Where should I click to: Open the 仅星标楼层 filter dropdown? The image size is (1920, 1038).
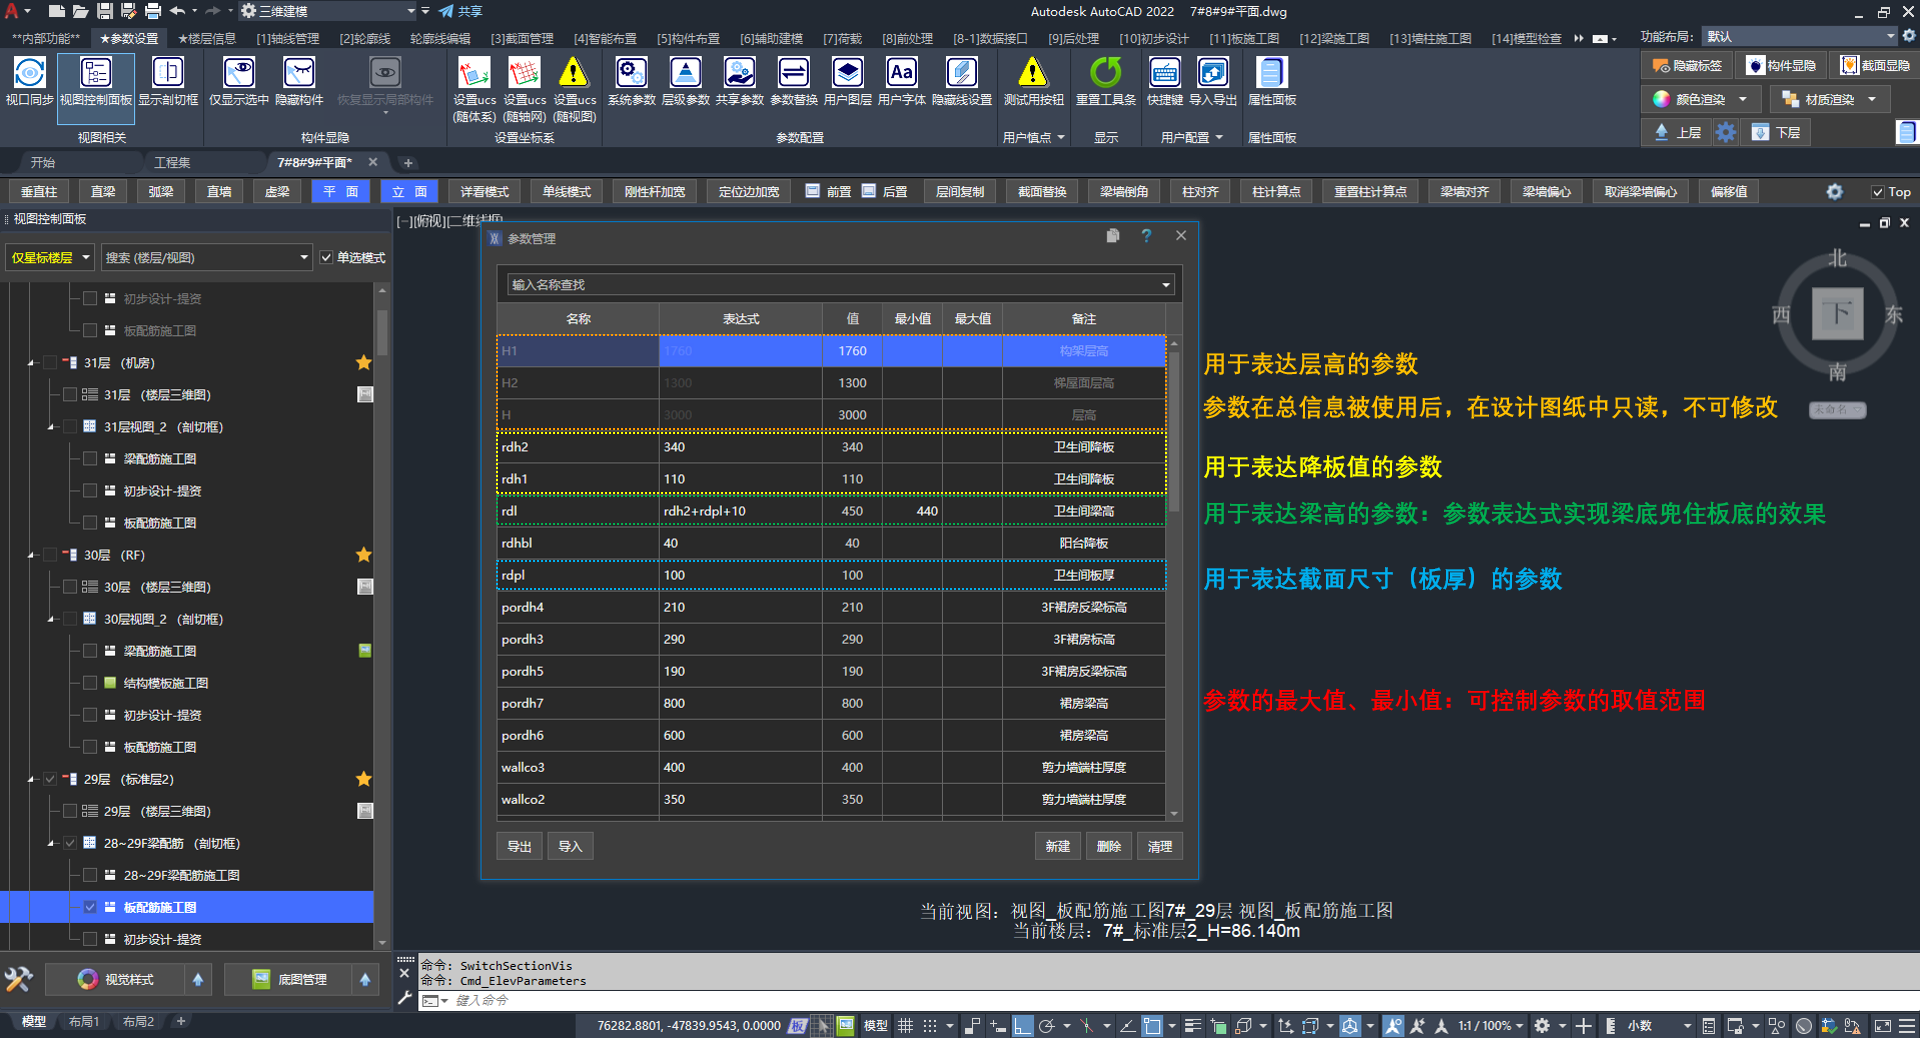click(x=50, y=258)
